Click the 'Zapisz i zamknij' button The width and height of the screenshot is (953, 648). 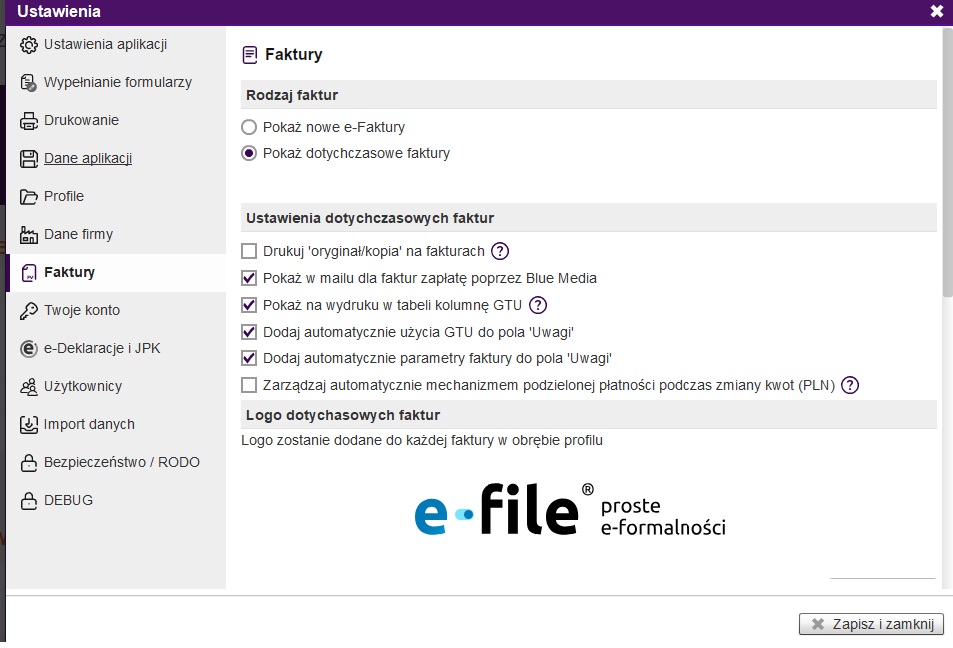tap(871, 624)
